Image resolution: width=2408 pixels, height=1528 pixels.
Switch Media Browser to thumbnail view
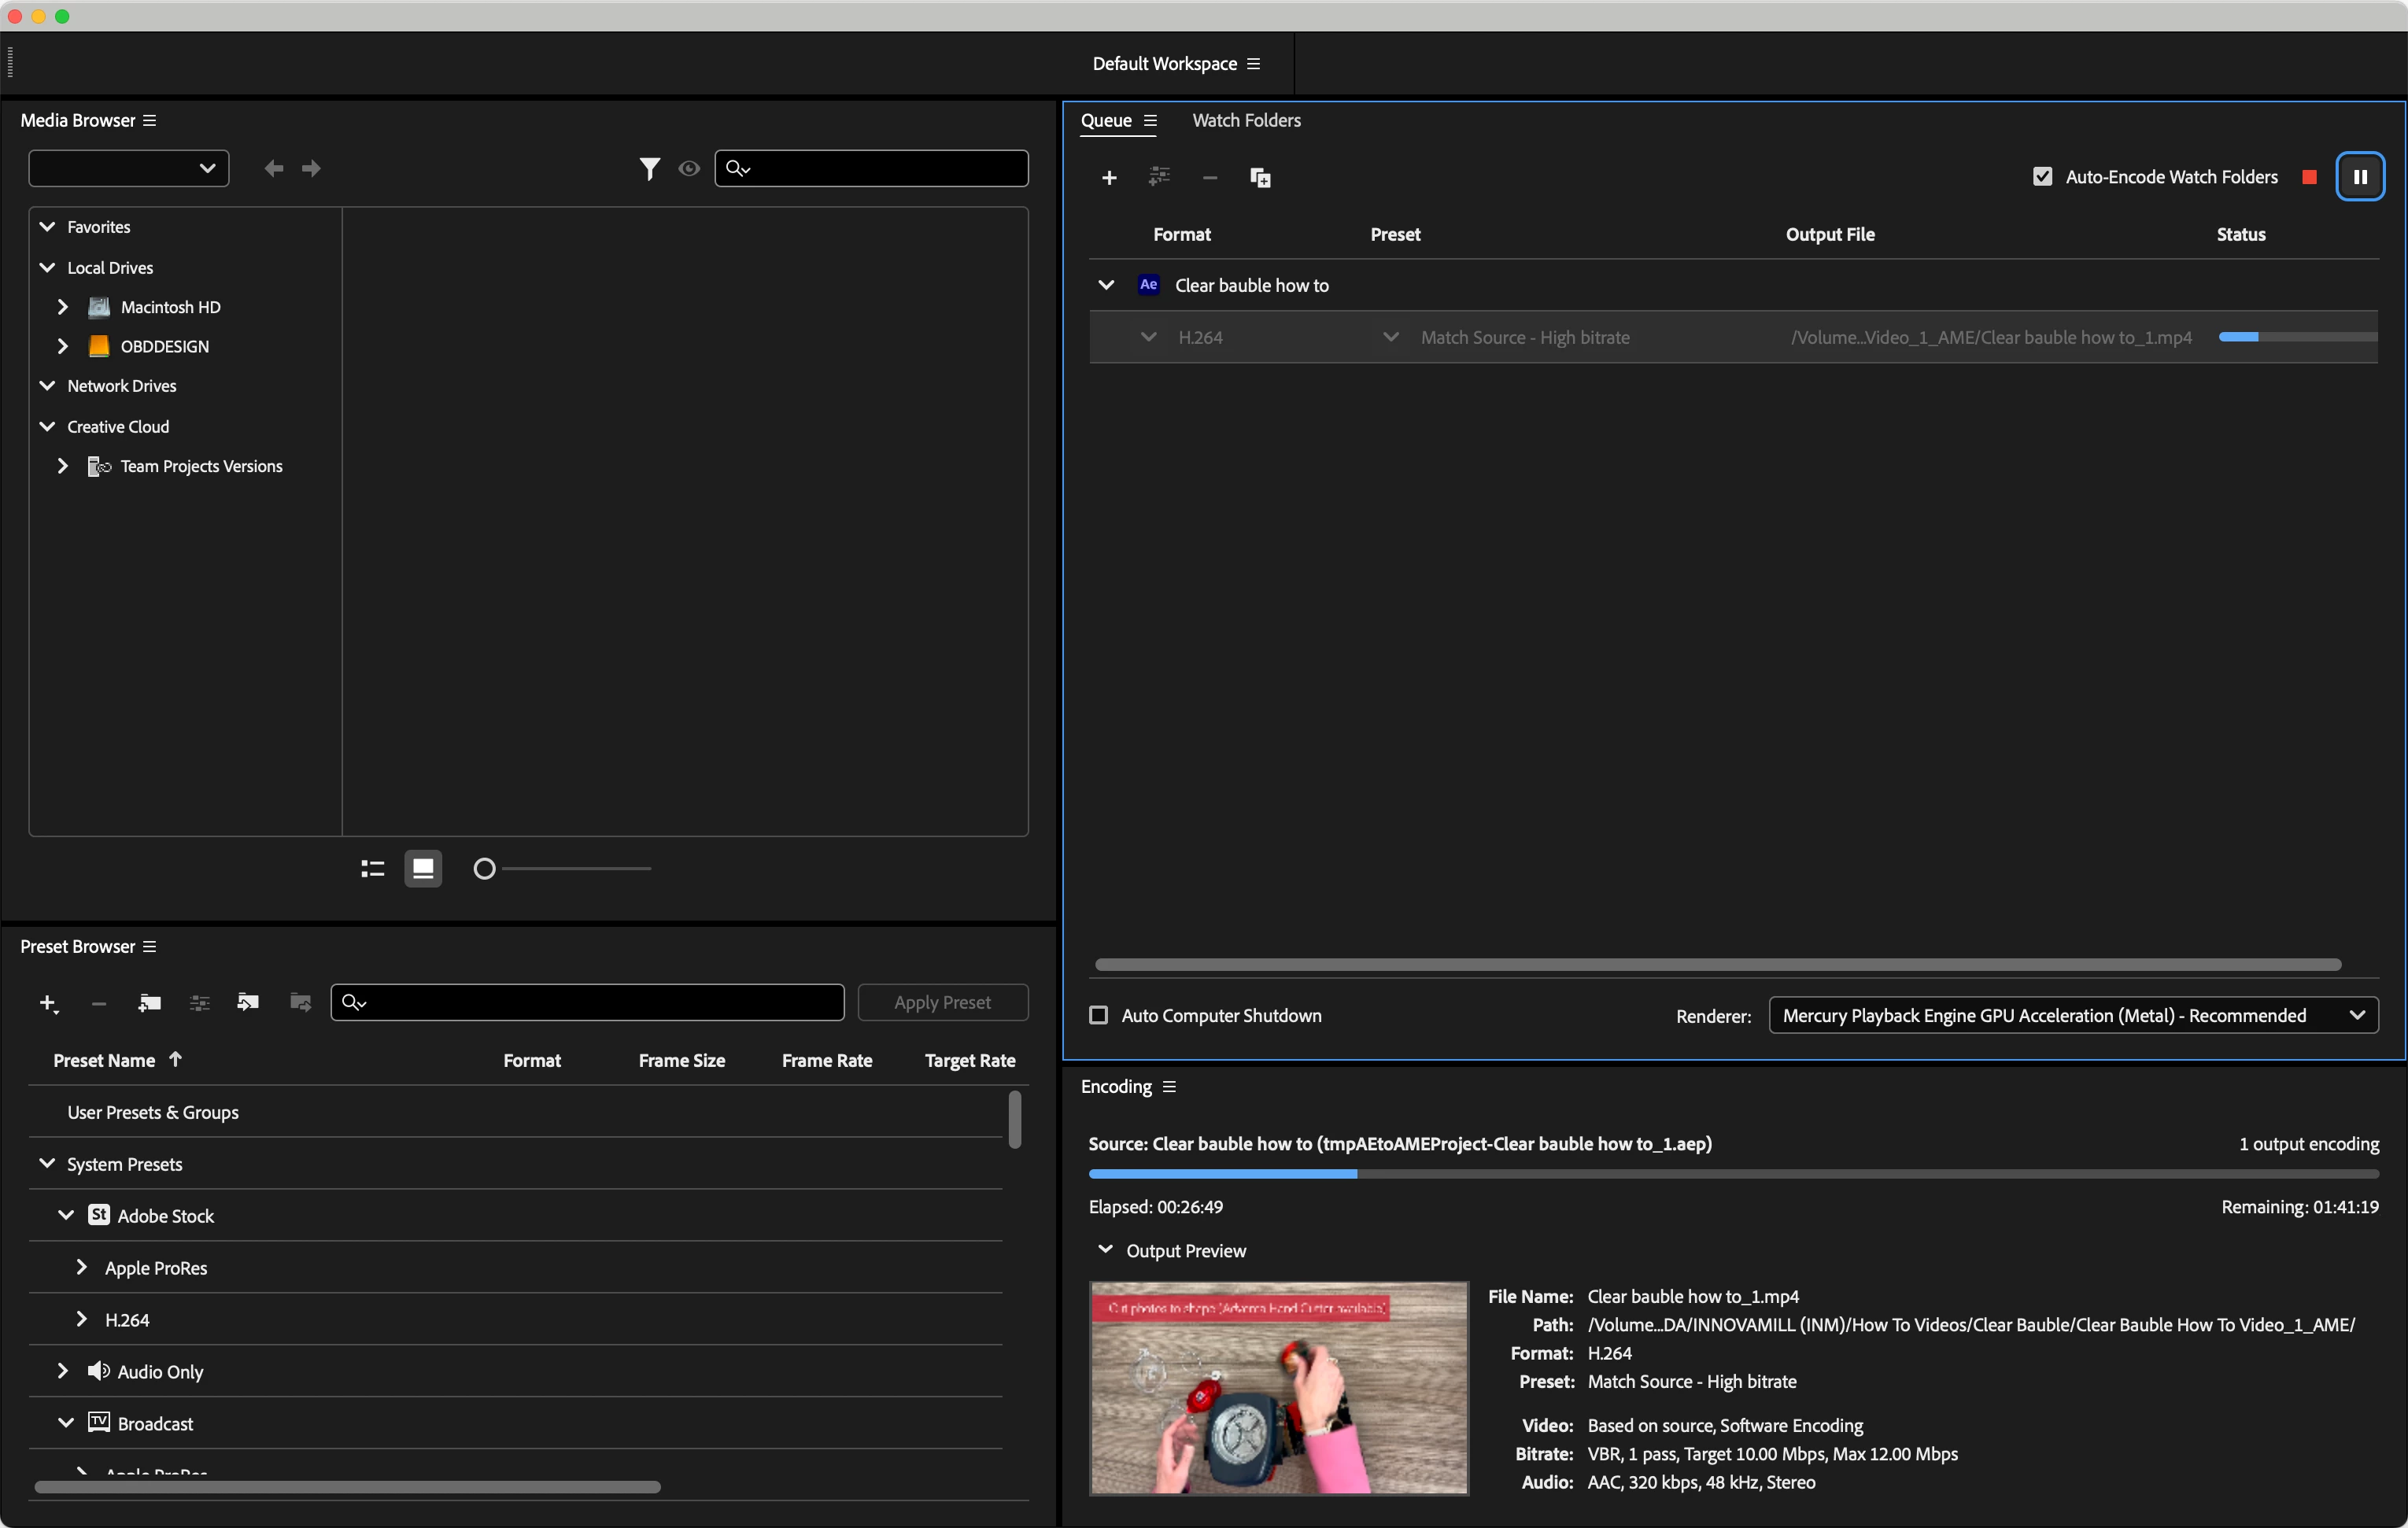tap(423, 868)
